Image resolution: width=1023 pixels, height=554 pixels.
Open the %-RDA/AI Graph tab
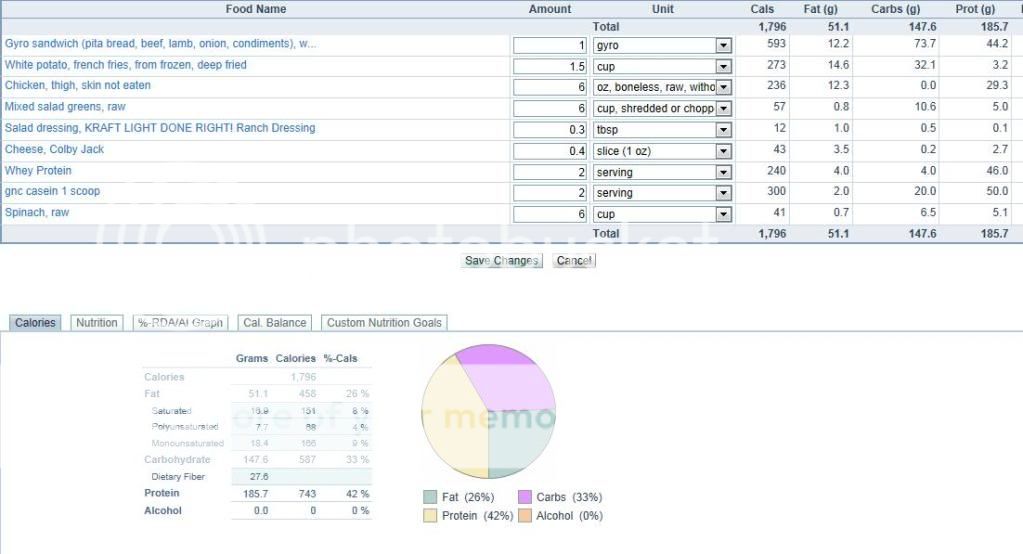coord(180,323)
